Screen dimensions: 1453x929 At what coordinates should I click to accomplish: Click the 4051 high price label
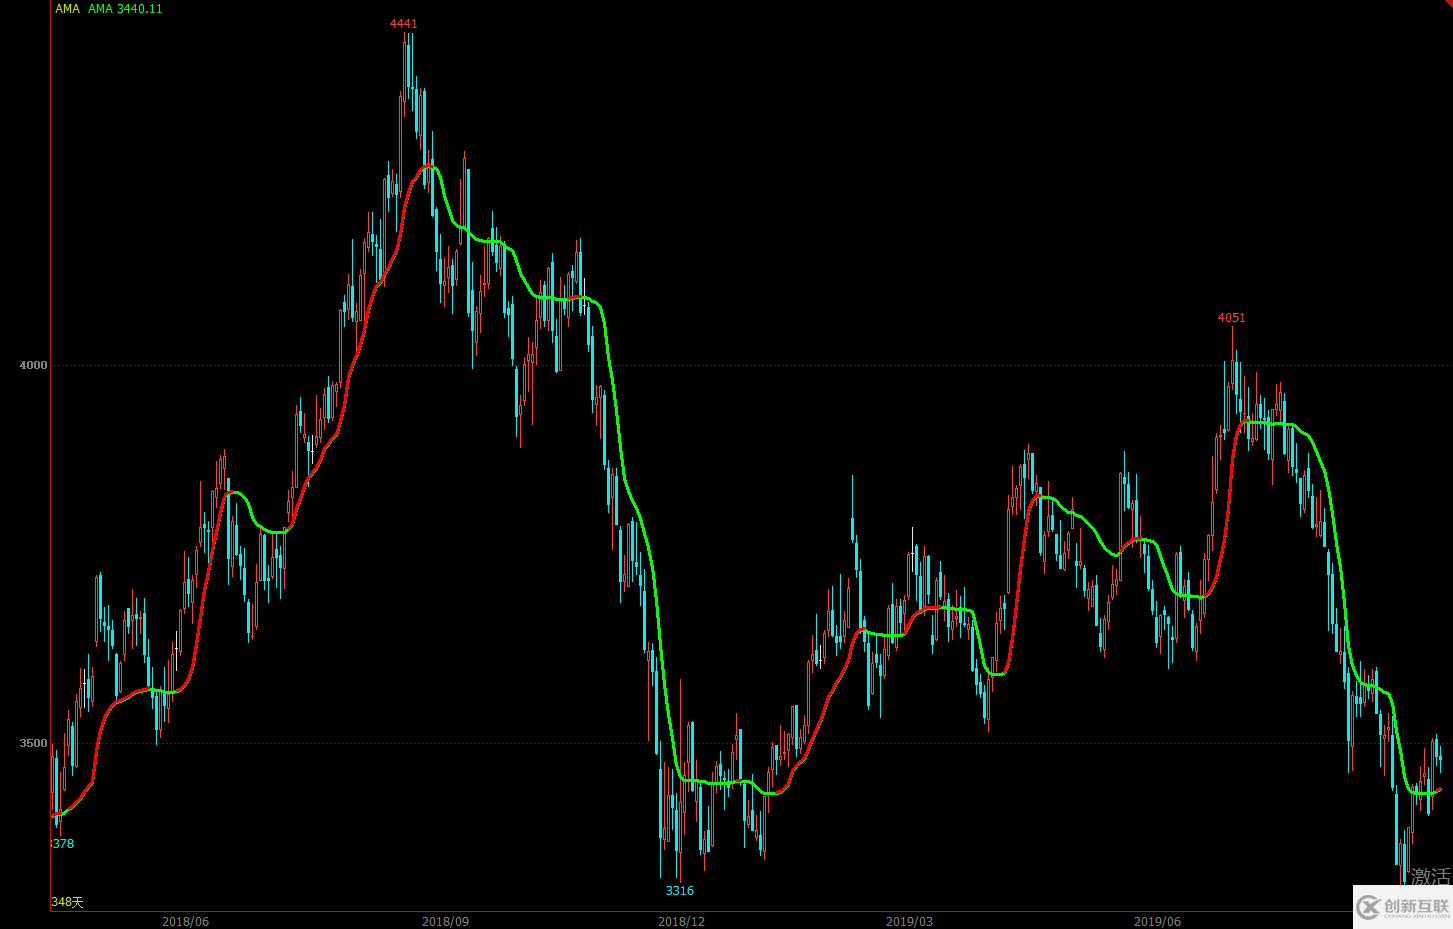pos(1231,318)
